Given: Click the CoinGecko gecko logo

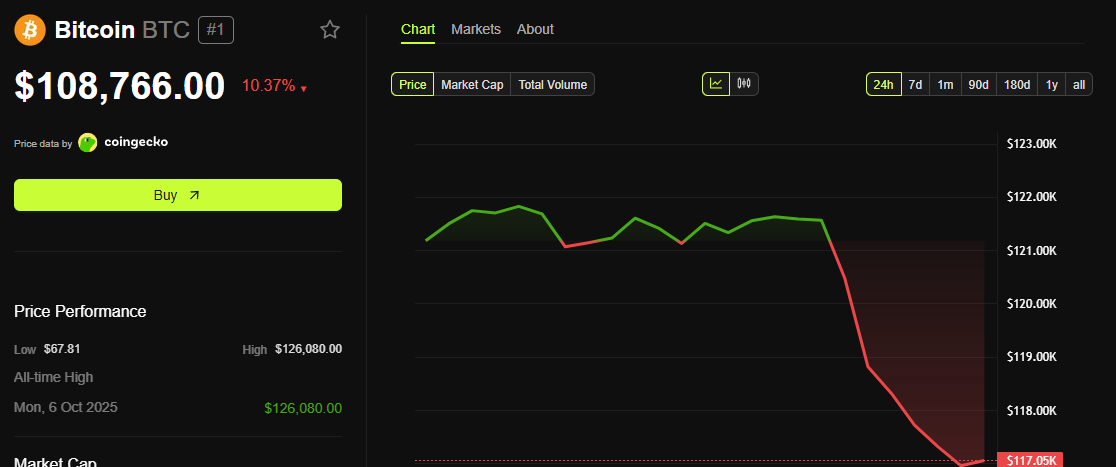Looking at the screenshot, I should 88,142.
